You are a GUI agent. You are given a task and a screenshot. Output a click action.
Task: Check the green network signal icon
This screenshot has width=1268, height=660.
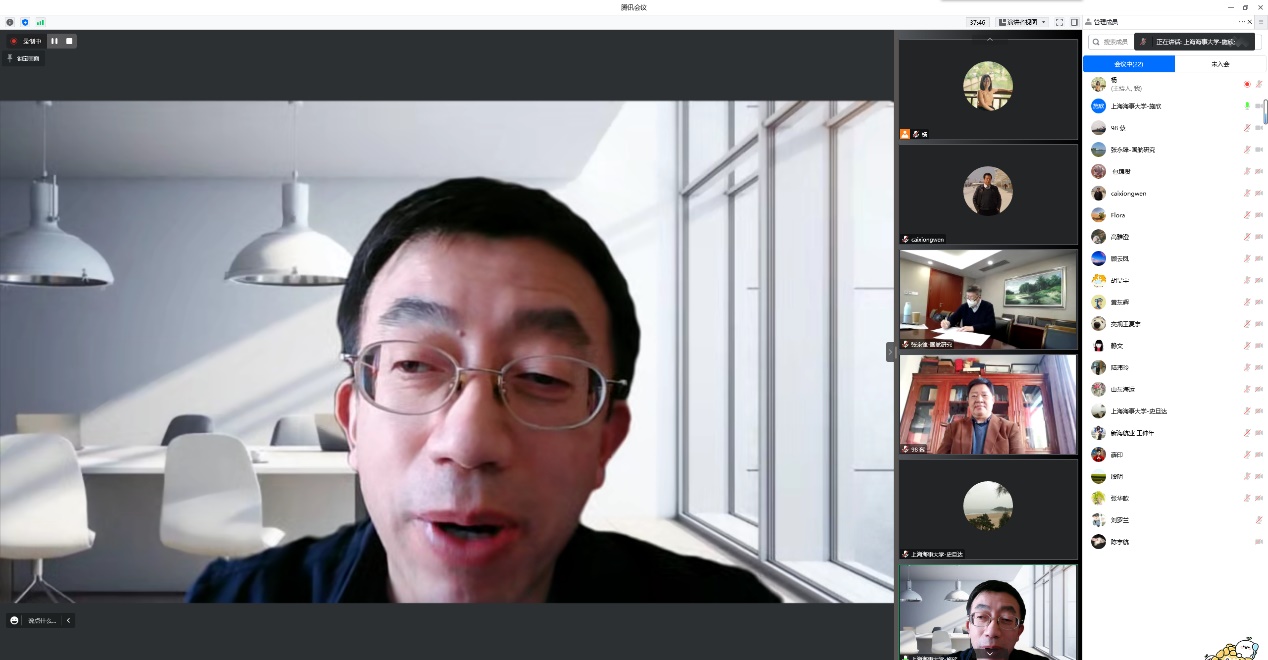coord(40,21)
